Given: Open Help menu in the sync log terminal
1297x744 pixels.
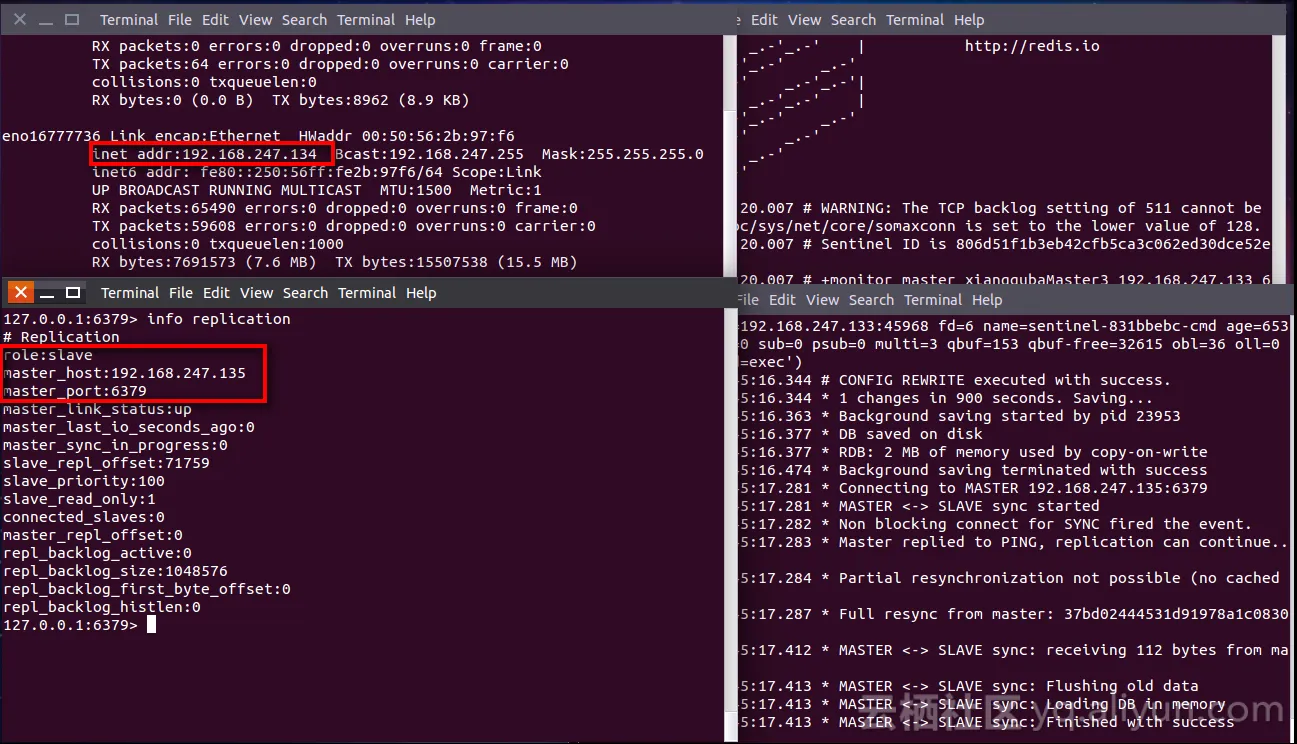Looking at the screenshot, I should [x=987, y=300].
